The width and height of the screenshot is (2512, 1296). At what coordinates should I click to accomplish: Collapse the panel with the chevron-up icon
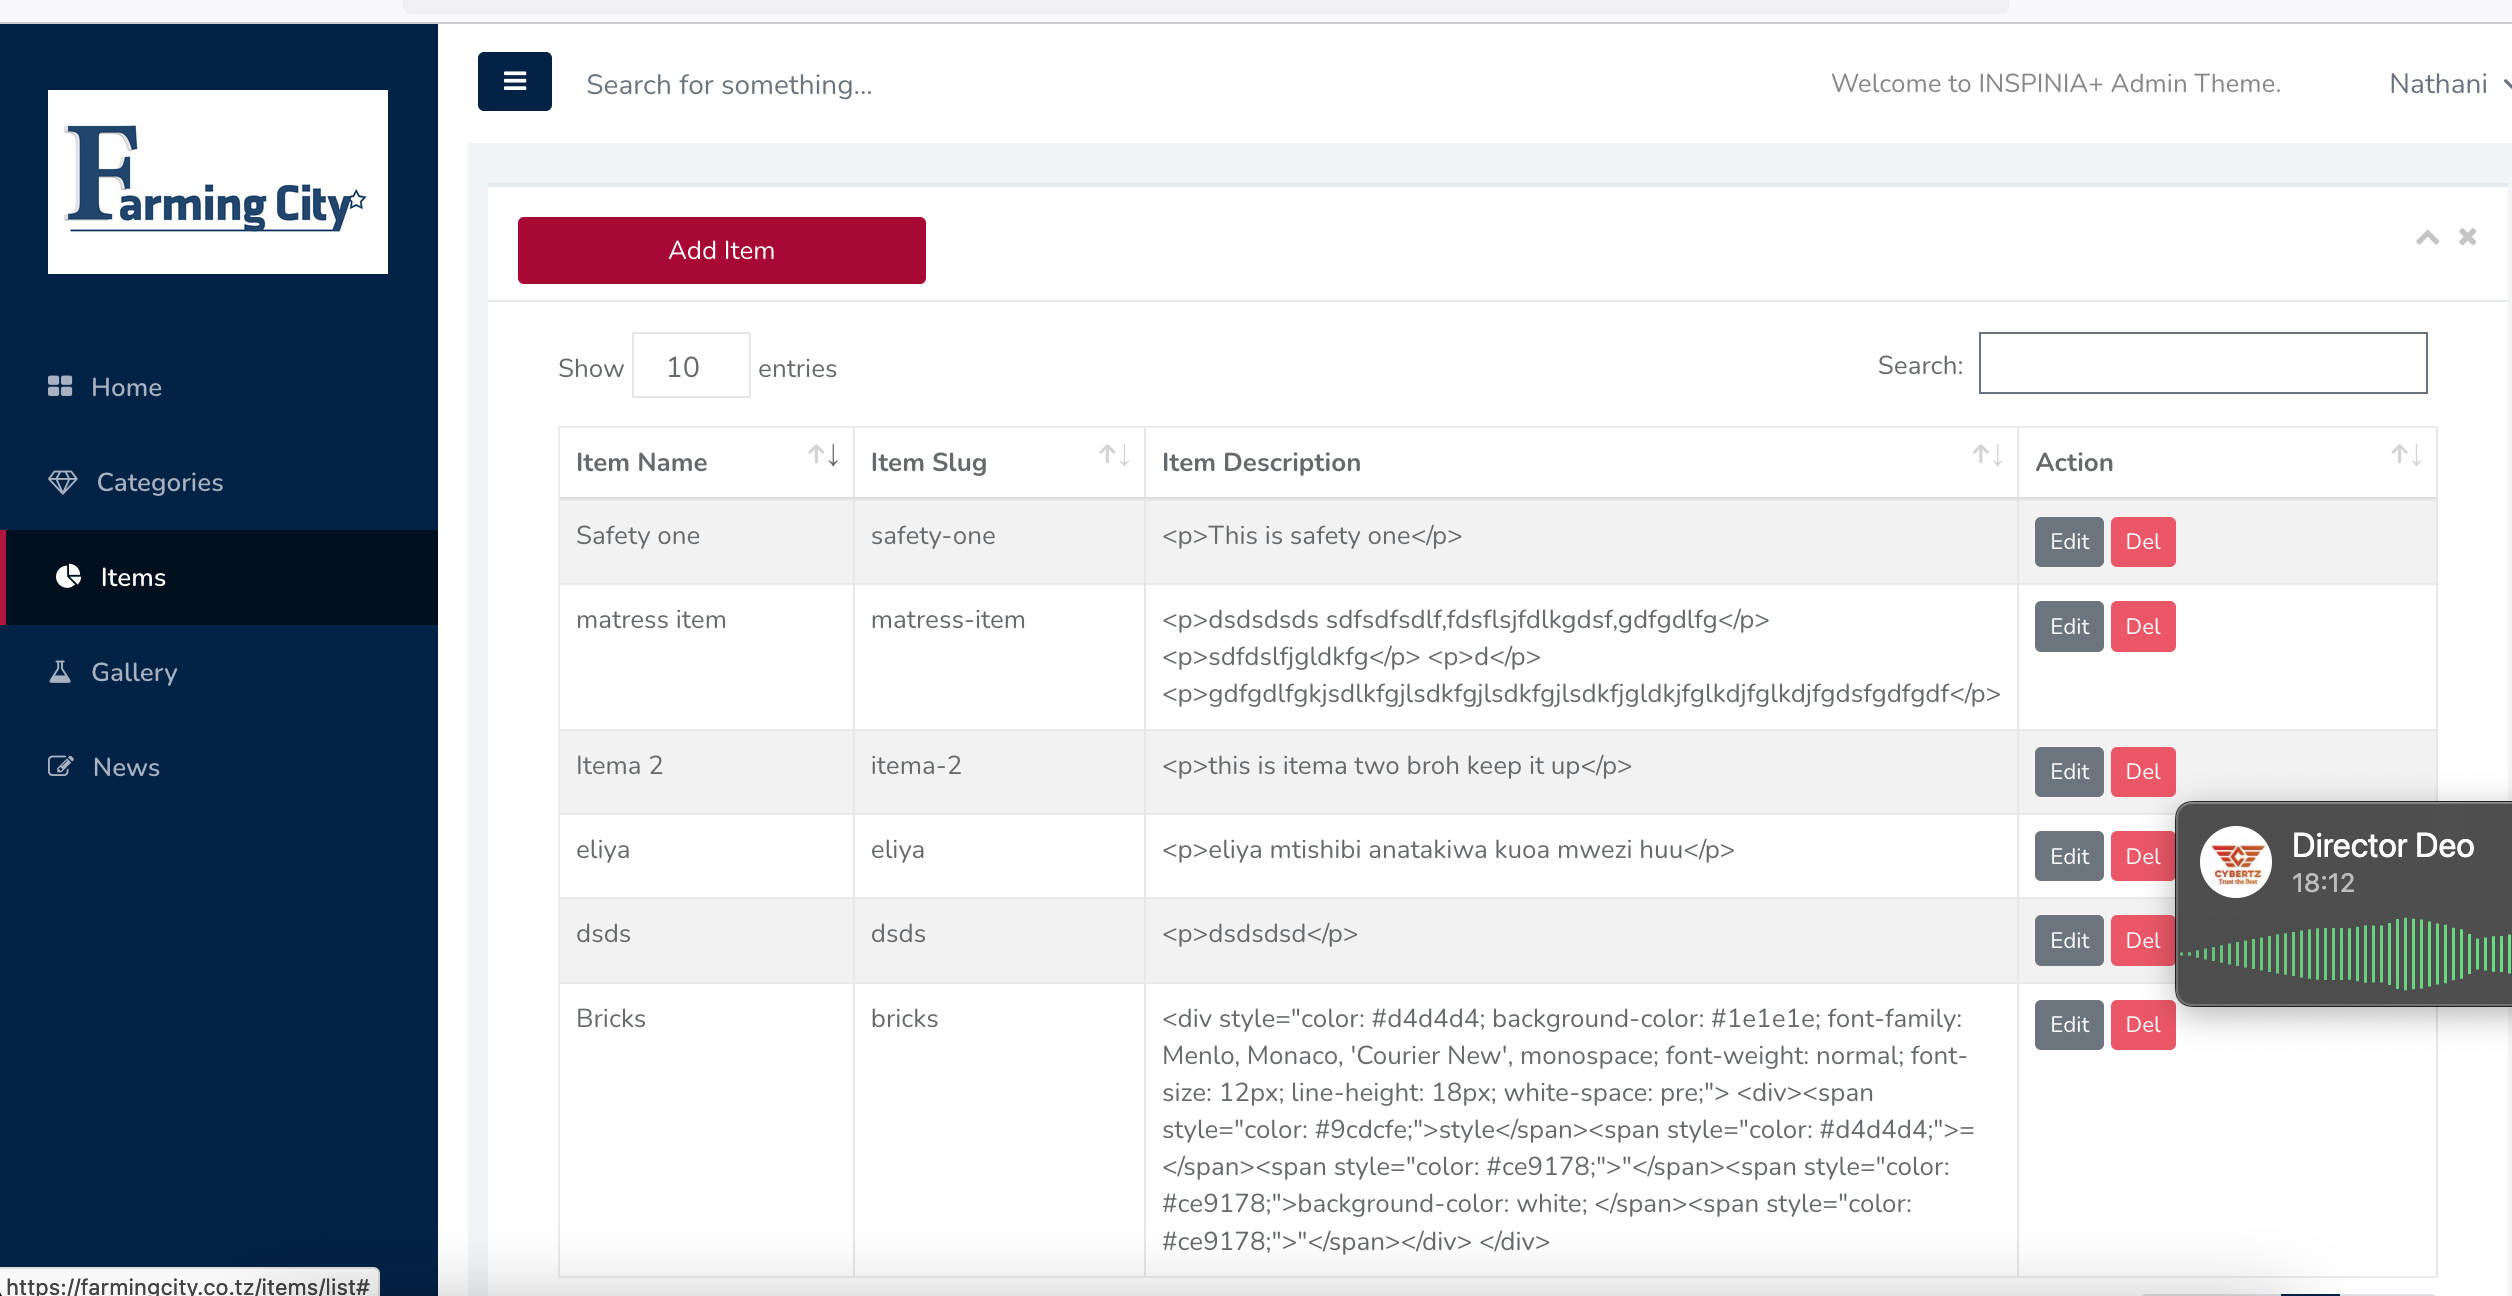pyautogui.click(x=2427, y=237)
